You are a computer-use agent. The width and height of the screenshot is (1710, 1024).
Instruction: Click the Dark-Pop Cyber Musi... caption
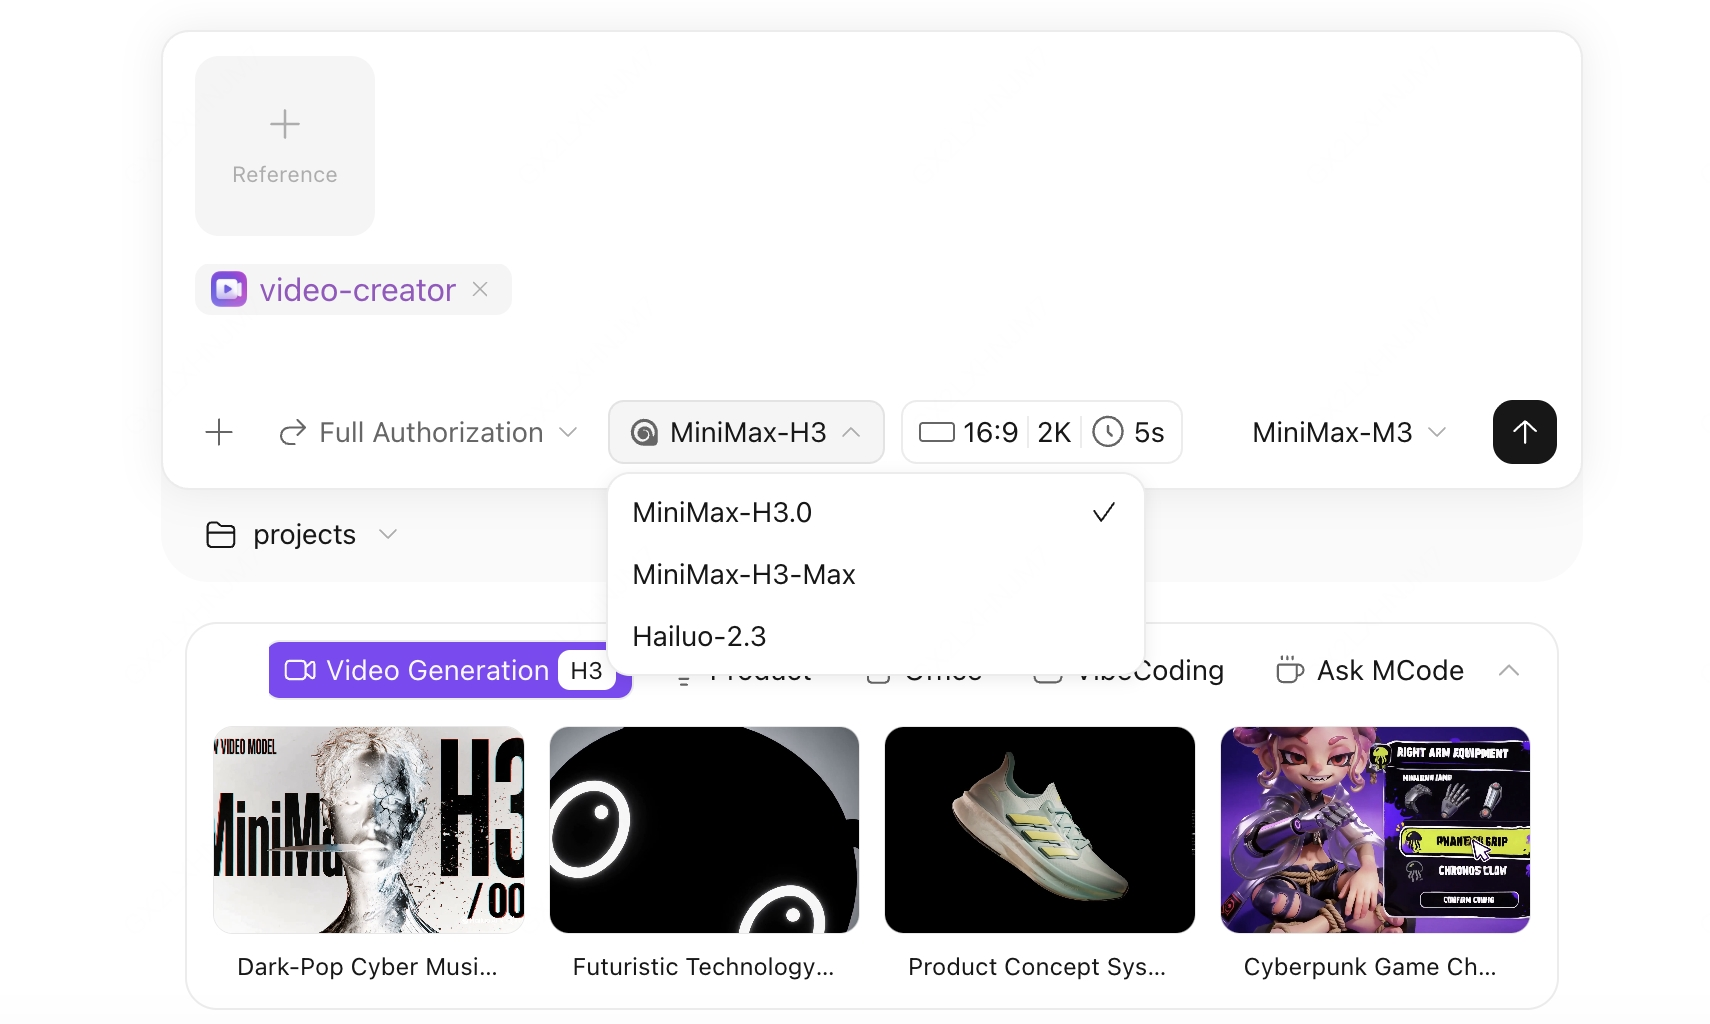pos(367,967)
